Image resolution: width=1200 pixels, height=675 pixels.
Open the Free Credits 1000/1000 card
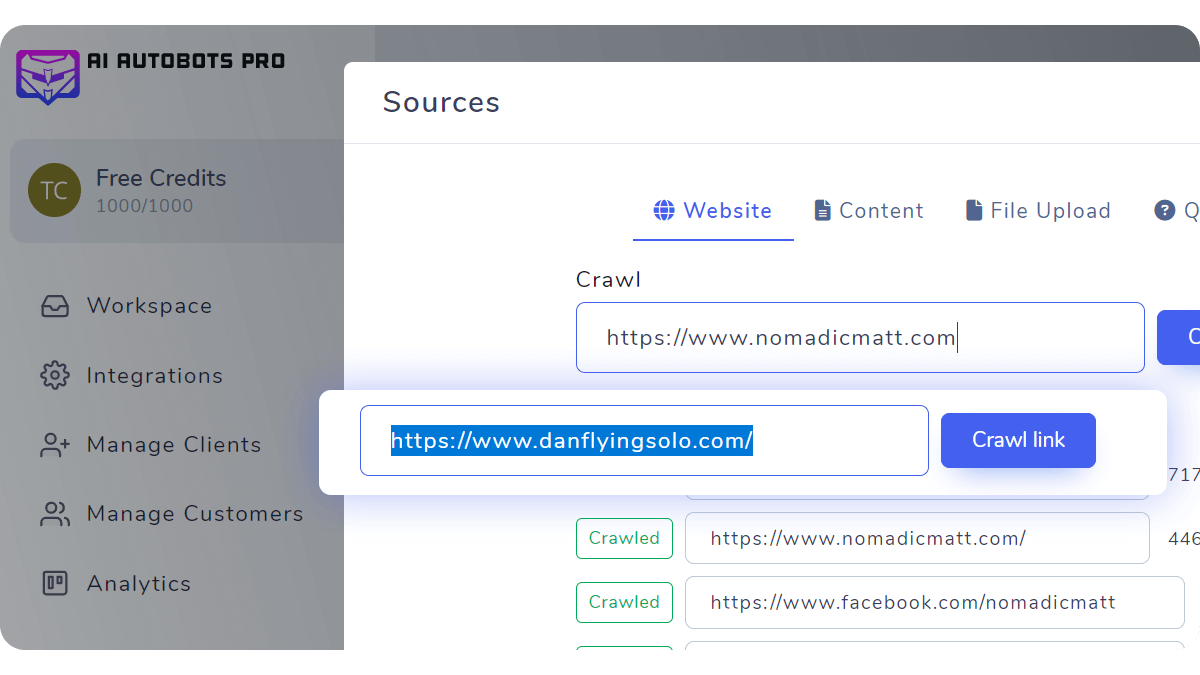click(177, 191)
